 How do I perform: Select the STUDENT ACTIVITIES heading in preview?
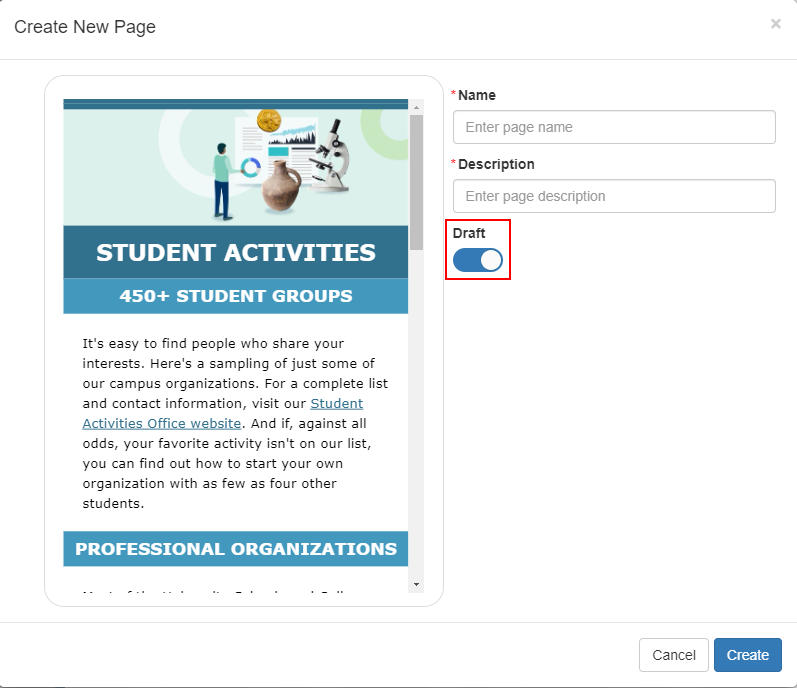(236, 253)
